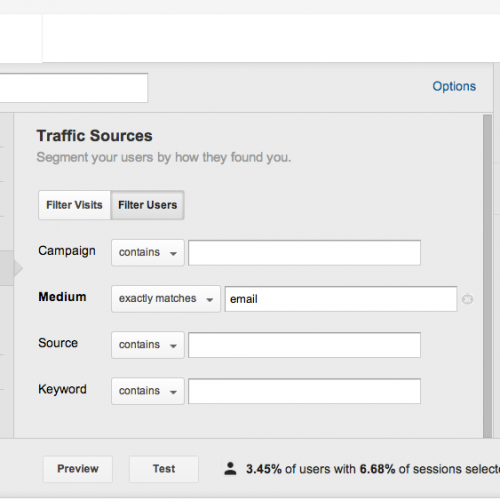500x500 pixels.
Task: Clear the Medium filter with the remove icon
Action: pos(467,299)
